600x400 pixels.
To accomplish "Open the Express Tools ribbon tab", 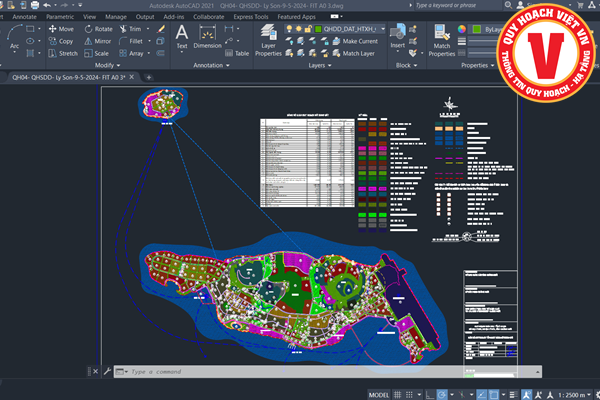I will click(253, 17).
